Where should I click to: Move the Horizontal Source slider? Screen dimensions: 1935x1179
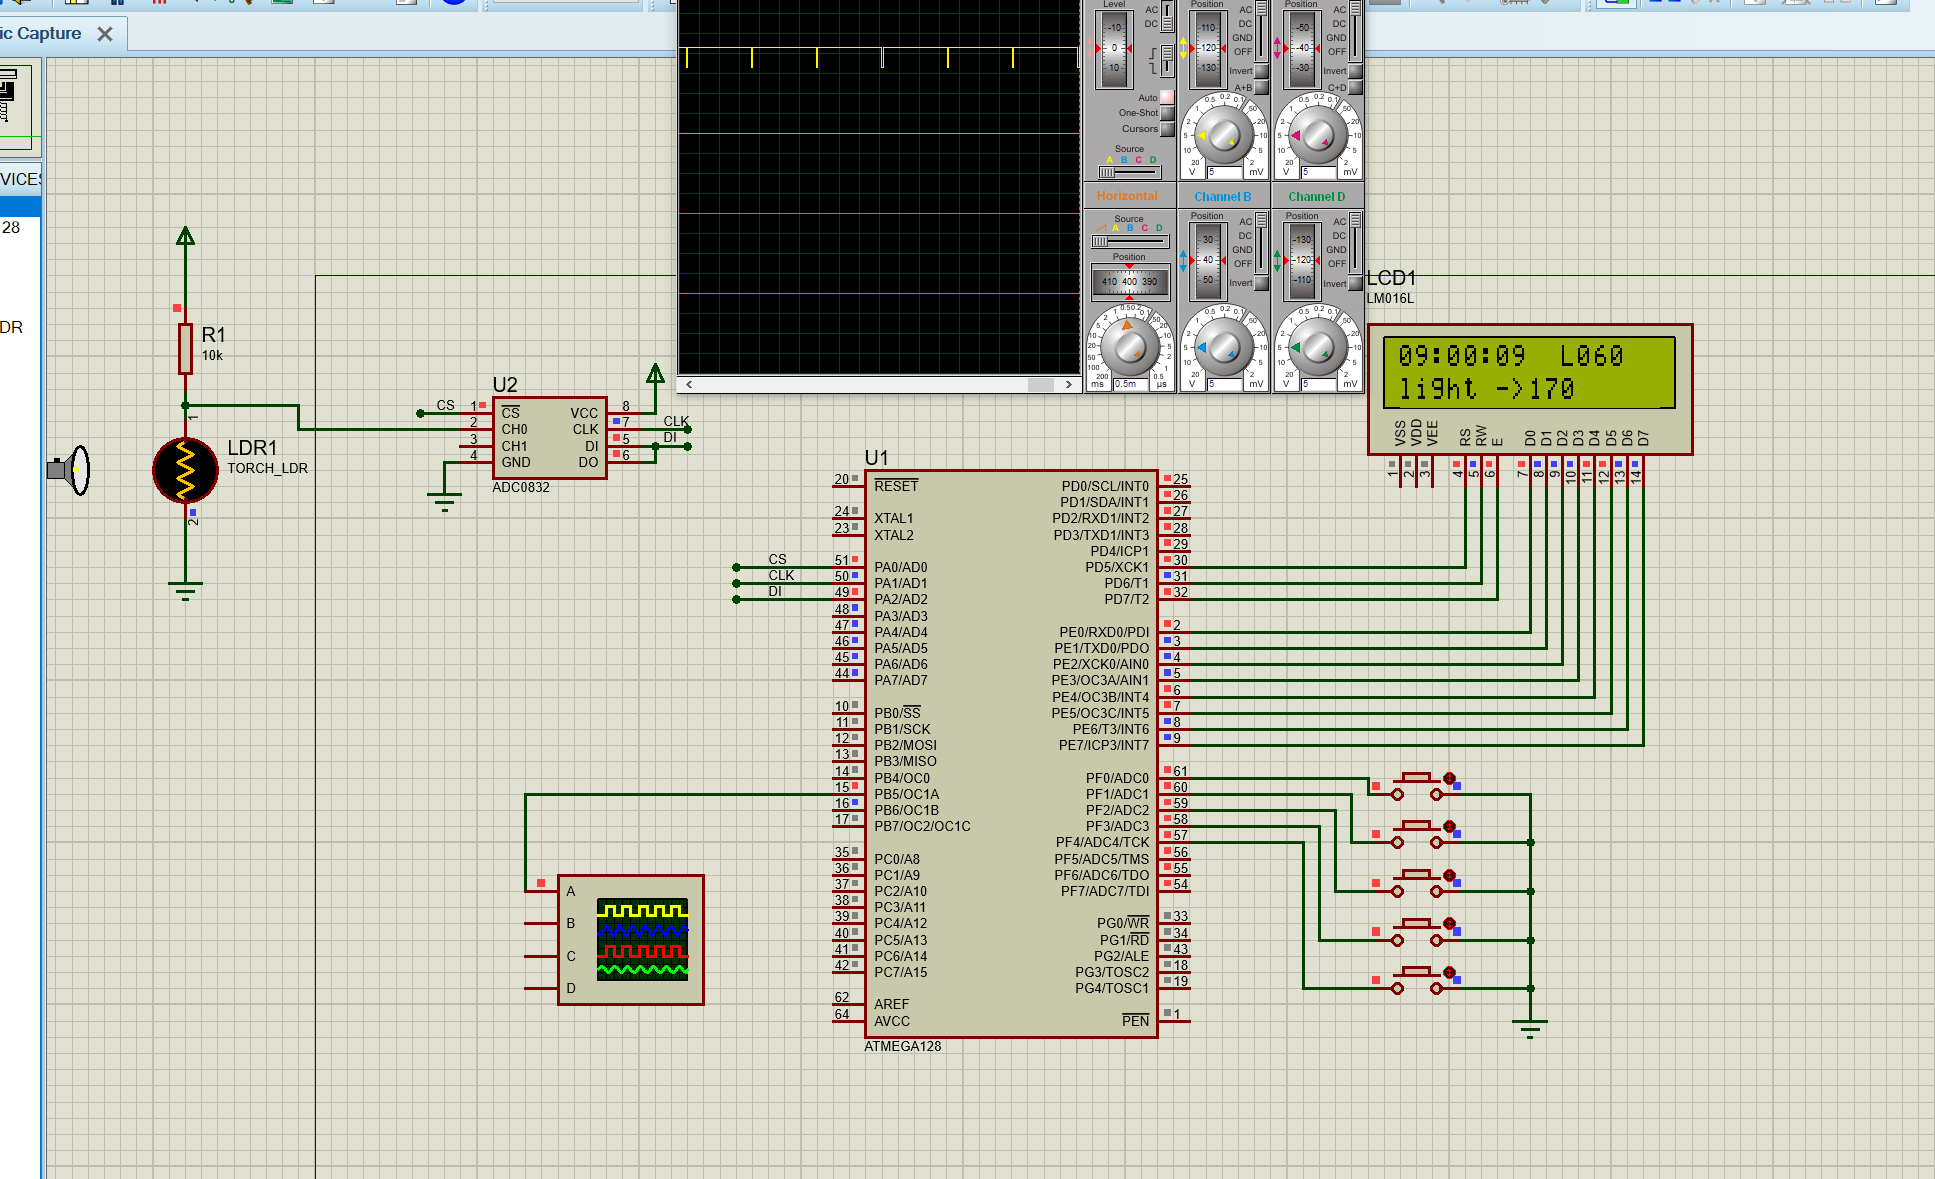click(1129, 241)
